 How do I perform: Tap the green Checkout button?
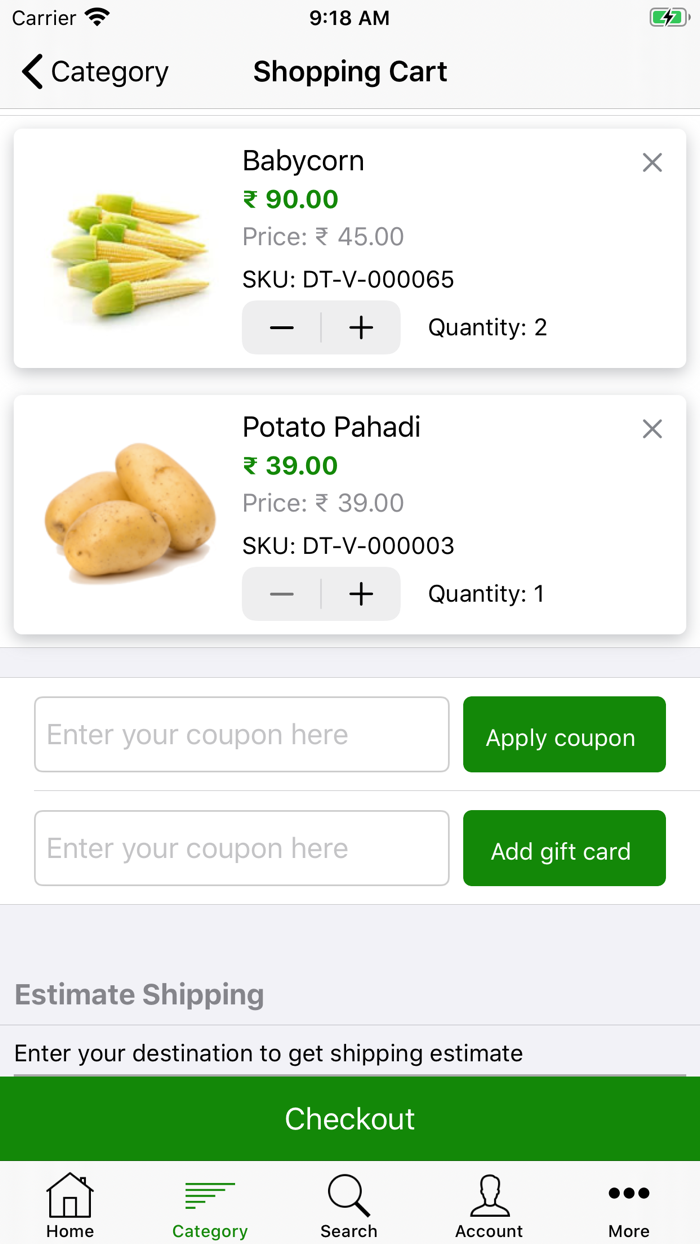pyautogui.click(x=350, y=1118)
